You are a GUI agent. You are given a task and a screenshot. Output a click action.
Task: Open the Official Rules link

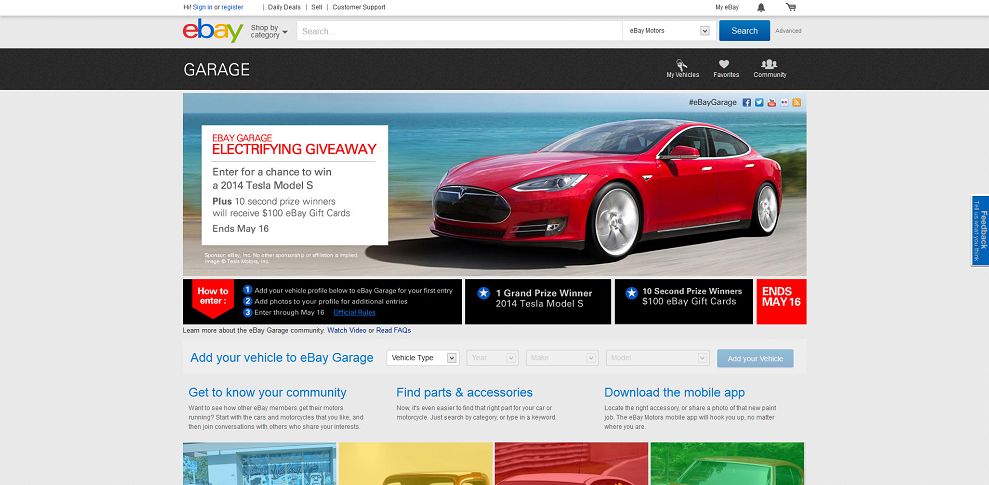point(354,313)
